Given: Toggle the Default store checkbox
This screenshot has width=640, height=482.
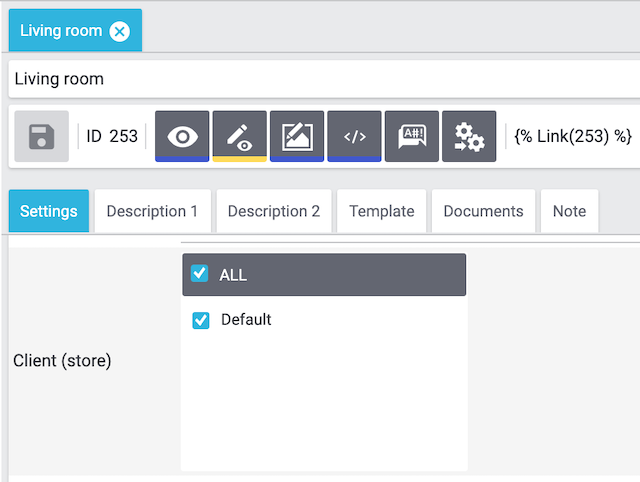Looking at the screenshot, I should (x=200, y=320).
